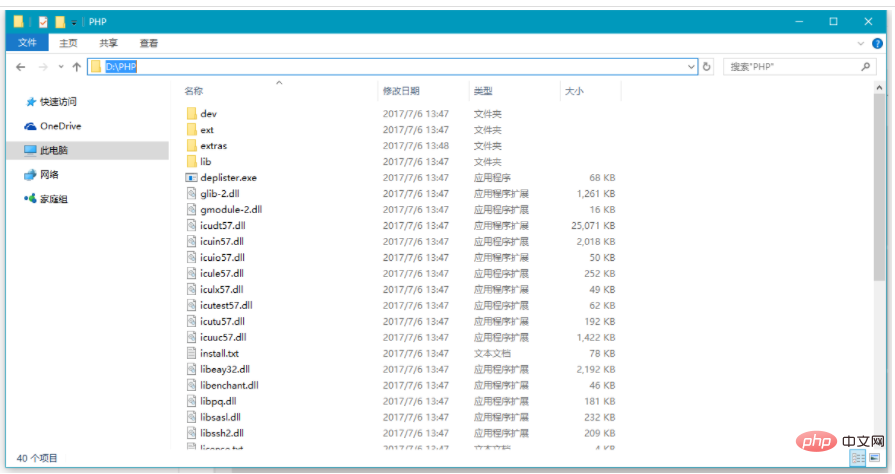Screen dimensions: 895x474
Task: Expand the ribbon with the chevron
Action: [861, 43]
